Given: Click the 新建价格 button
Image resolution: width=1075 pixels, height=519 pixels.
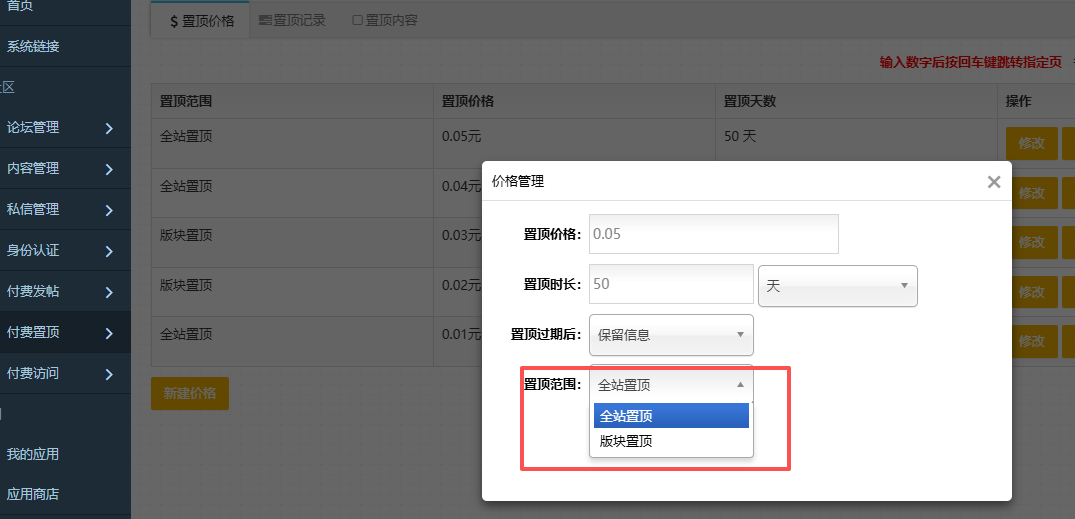Looking at the screenshot, I should tap(190, 393).
